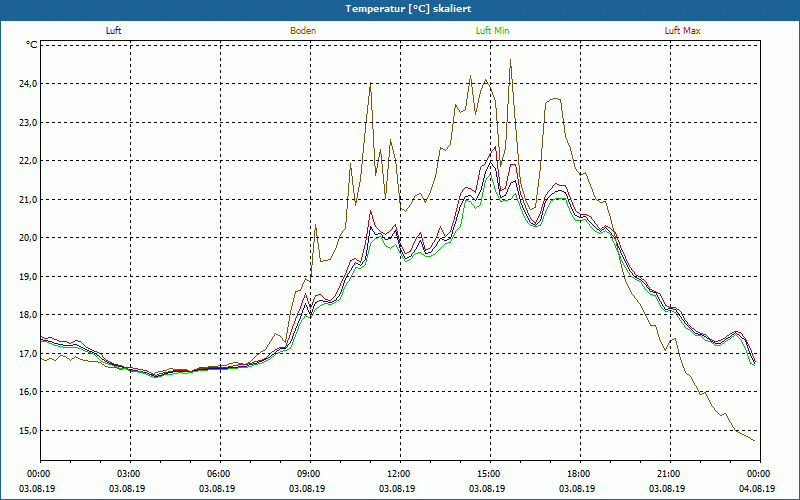Click the 03:00 time axis label

click(128, 474)
